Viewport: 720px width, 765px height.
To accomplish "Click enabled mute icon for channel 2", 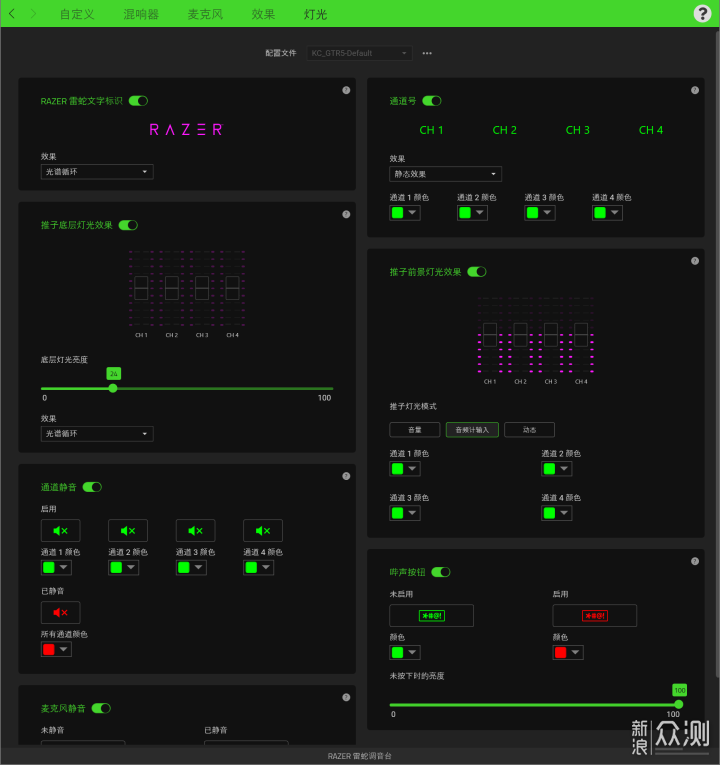I will (x=128, y=530).
